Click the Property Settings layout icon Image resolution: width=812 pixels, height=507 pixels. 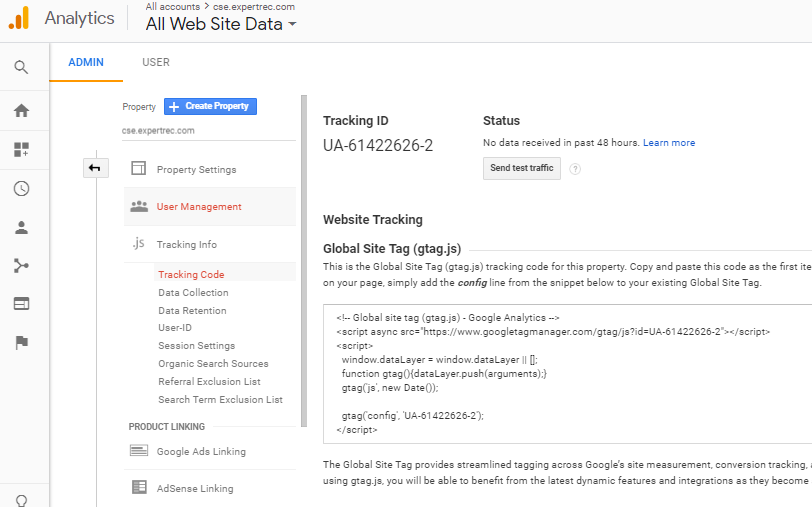coord(139,168)
